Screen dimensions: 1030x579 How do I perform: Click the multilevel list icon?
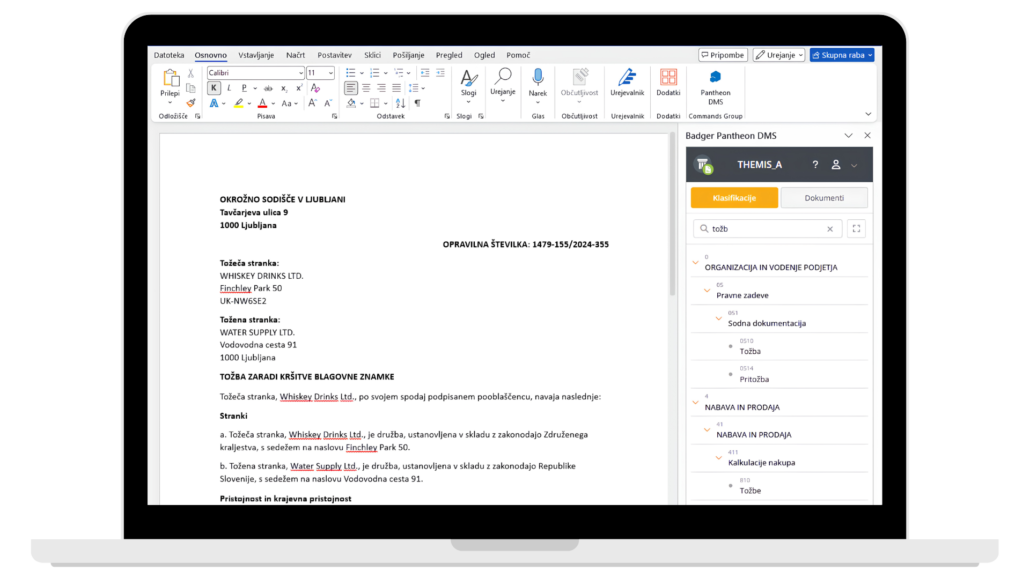click(x=399, y=73)
